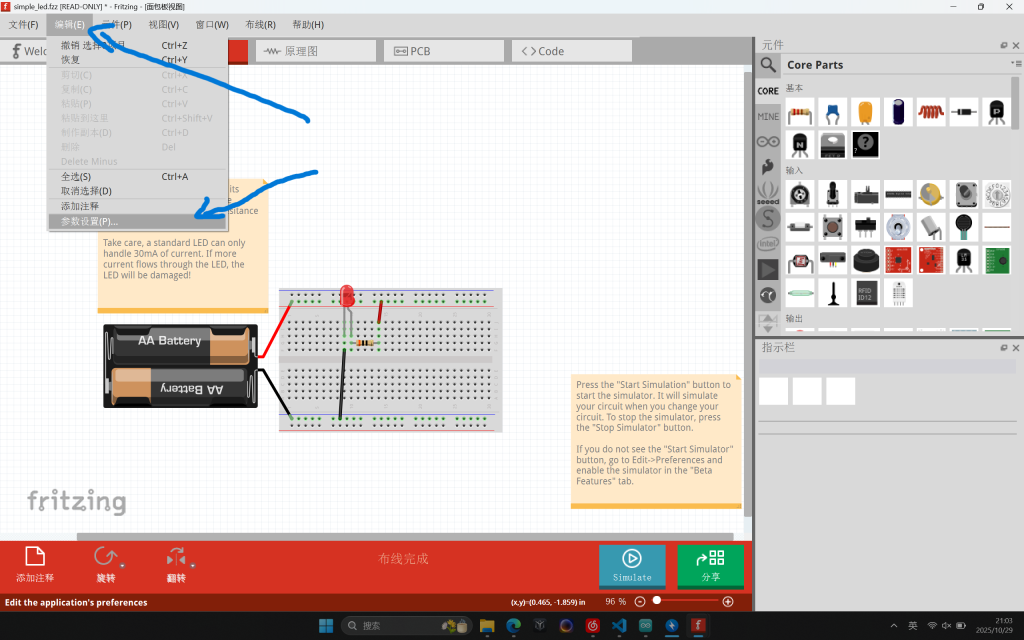Open the Seeed parts bin
Viewport: 1024px width, 640px height.
[x=767, y=192]
